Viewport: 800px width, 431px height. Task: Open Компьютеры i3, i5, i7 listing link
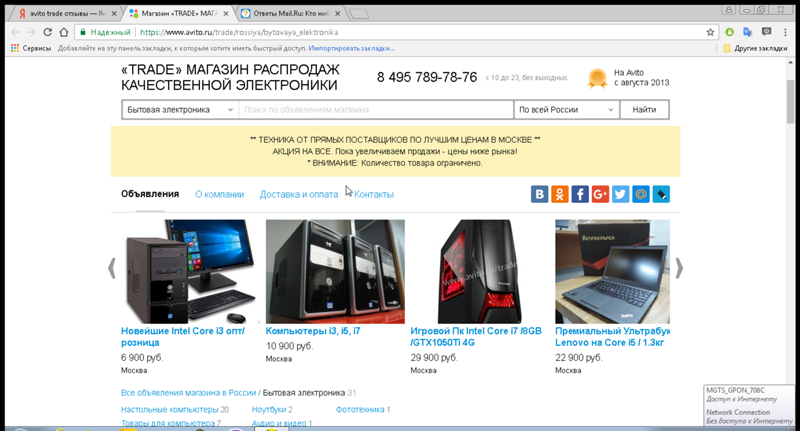pyautogui.click(x=313, y=331)
